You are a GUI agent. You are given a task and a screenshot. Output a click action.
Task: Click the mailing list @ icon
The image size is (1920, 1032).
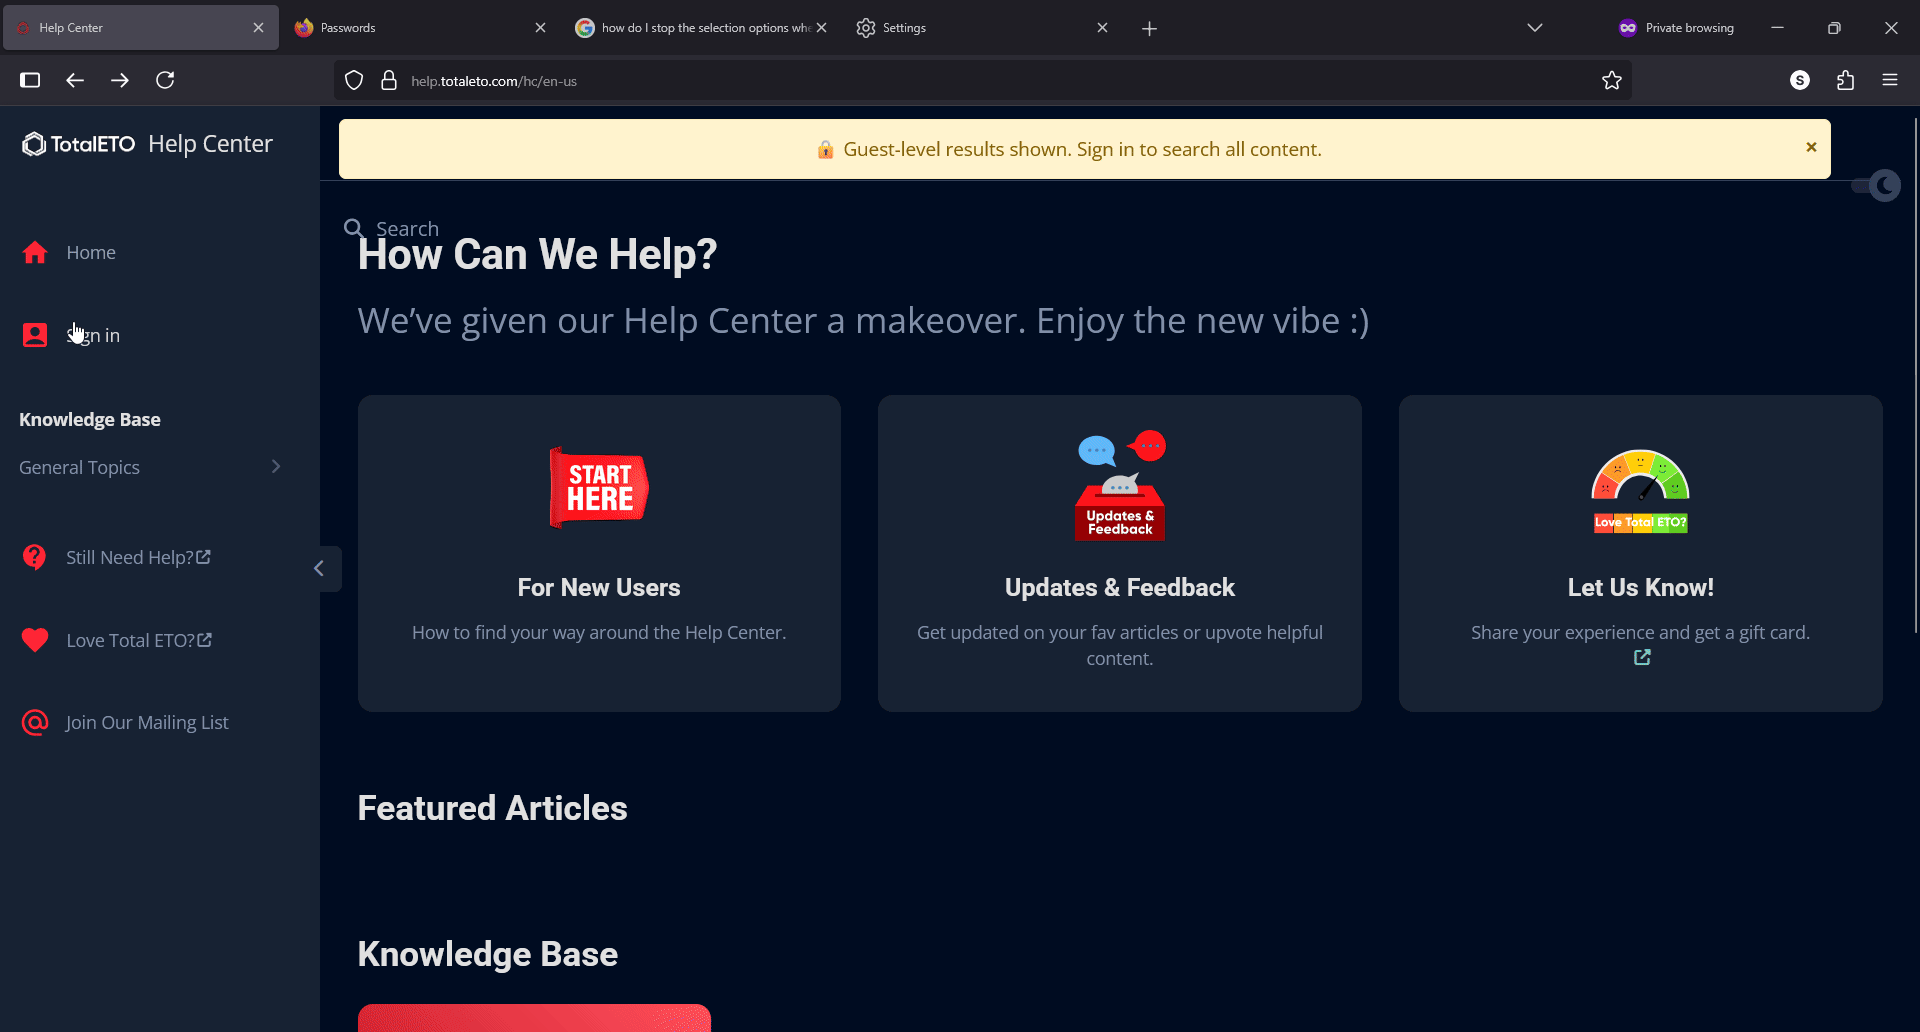[x=35, y=722]
